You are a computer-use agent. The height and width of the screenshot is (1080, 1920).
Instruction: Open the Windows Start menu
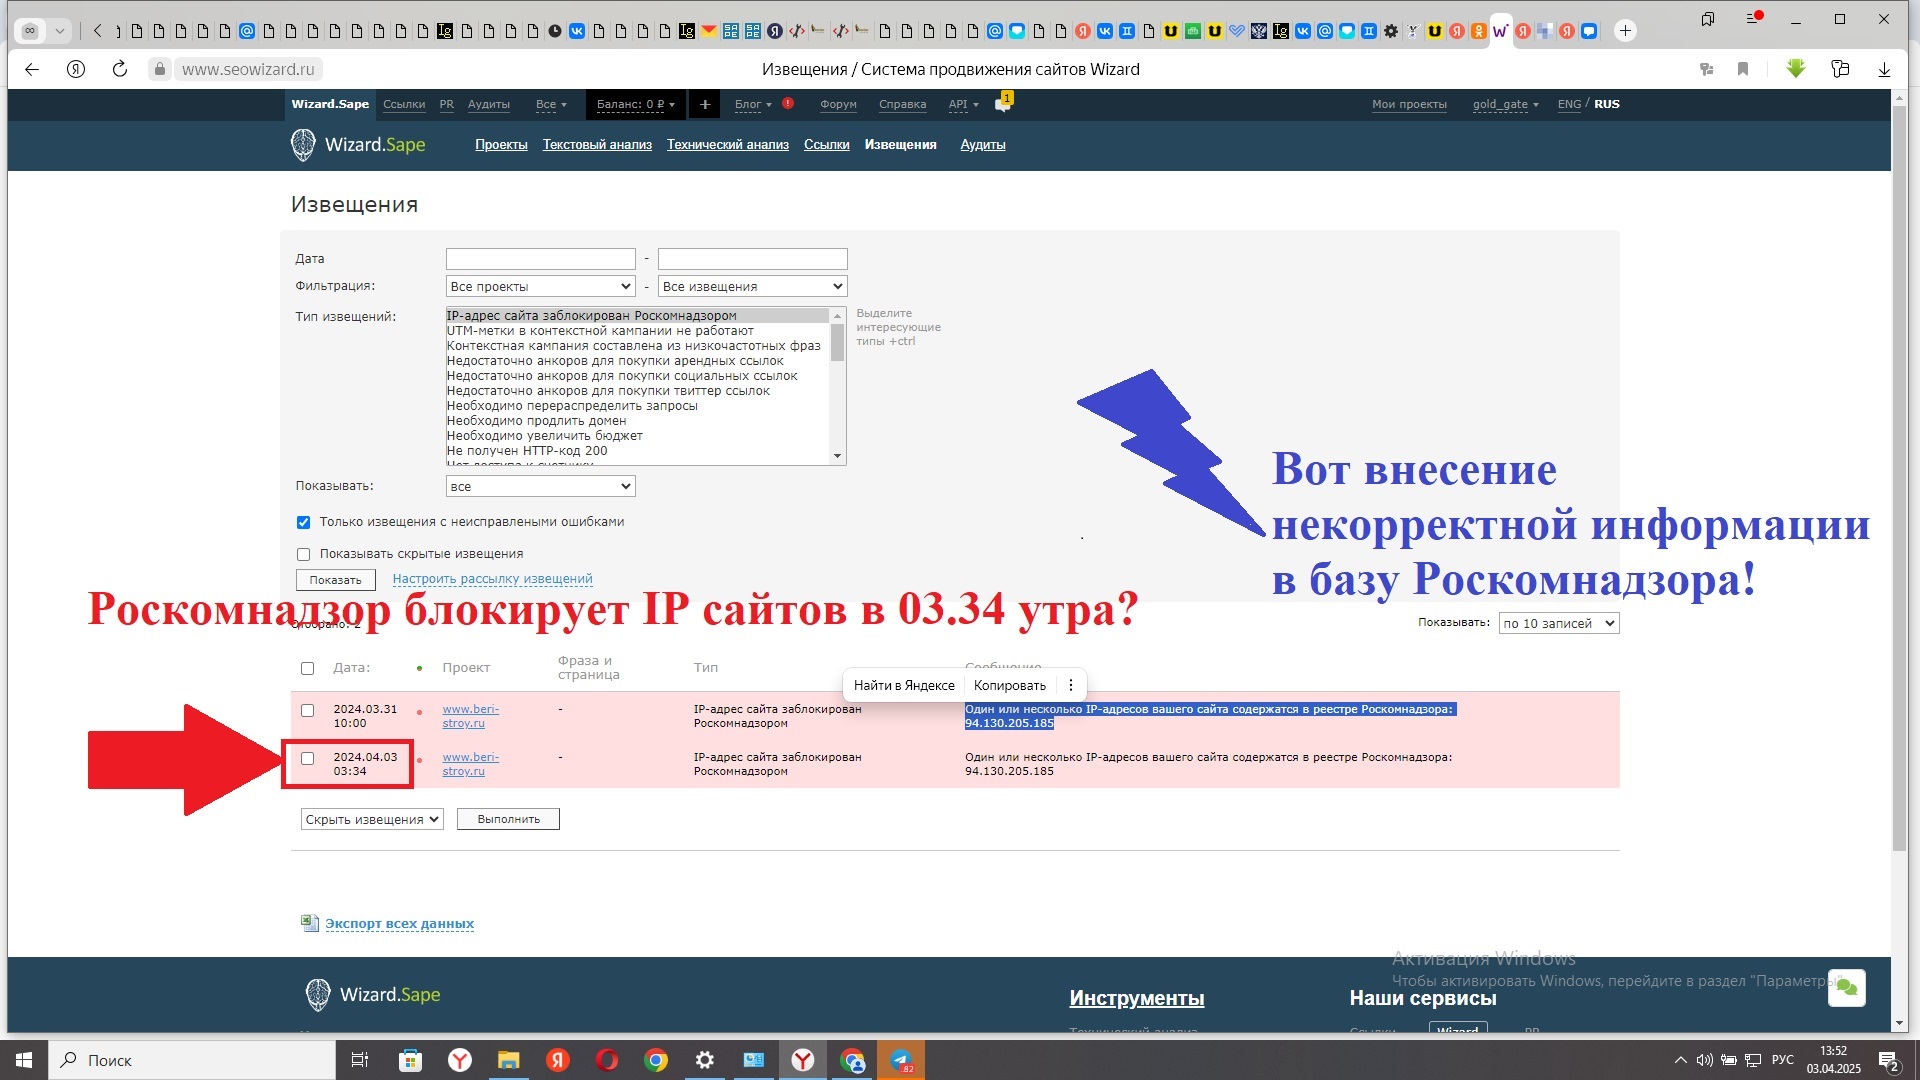(x=24, y=1060)
